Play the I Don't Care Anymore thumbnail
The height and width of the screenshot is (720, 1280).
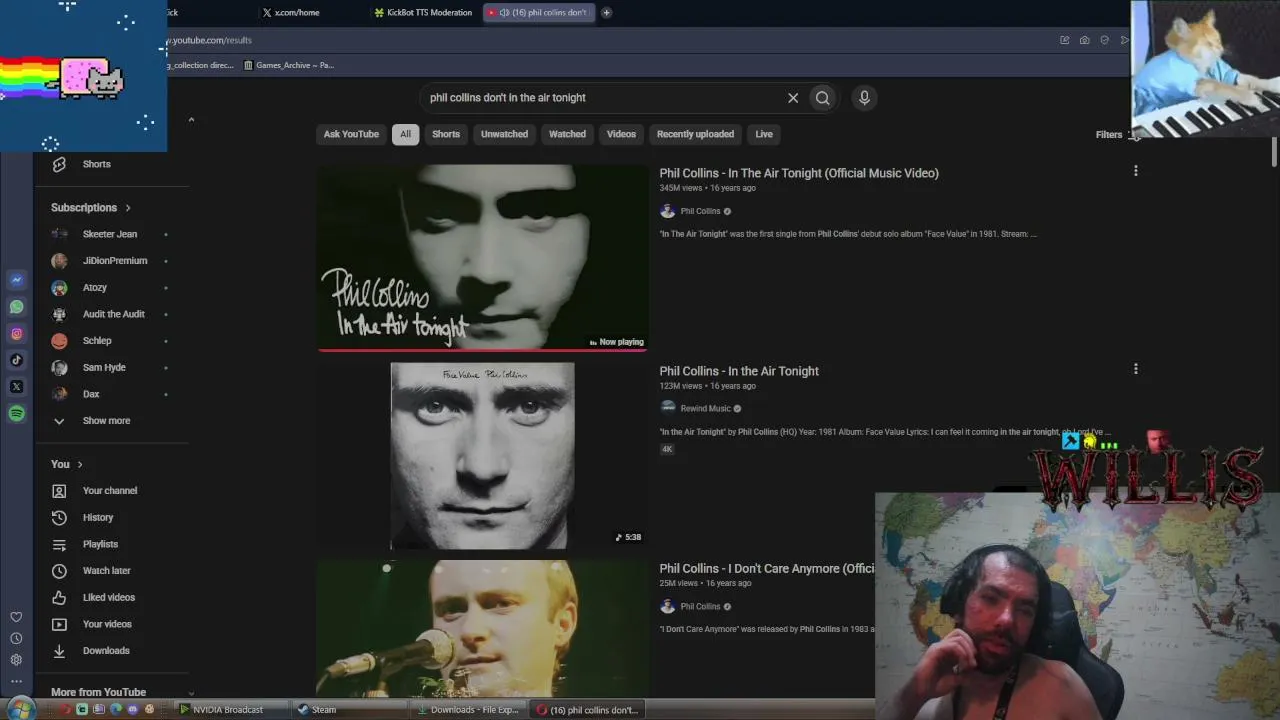pyautogui.click(x=483, y=628)
